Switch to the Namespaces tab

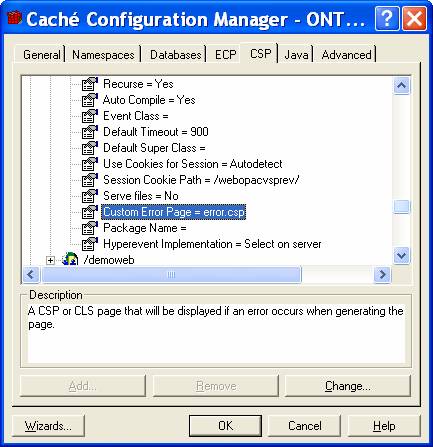pos(103,55)
